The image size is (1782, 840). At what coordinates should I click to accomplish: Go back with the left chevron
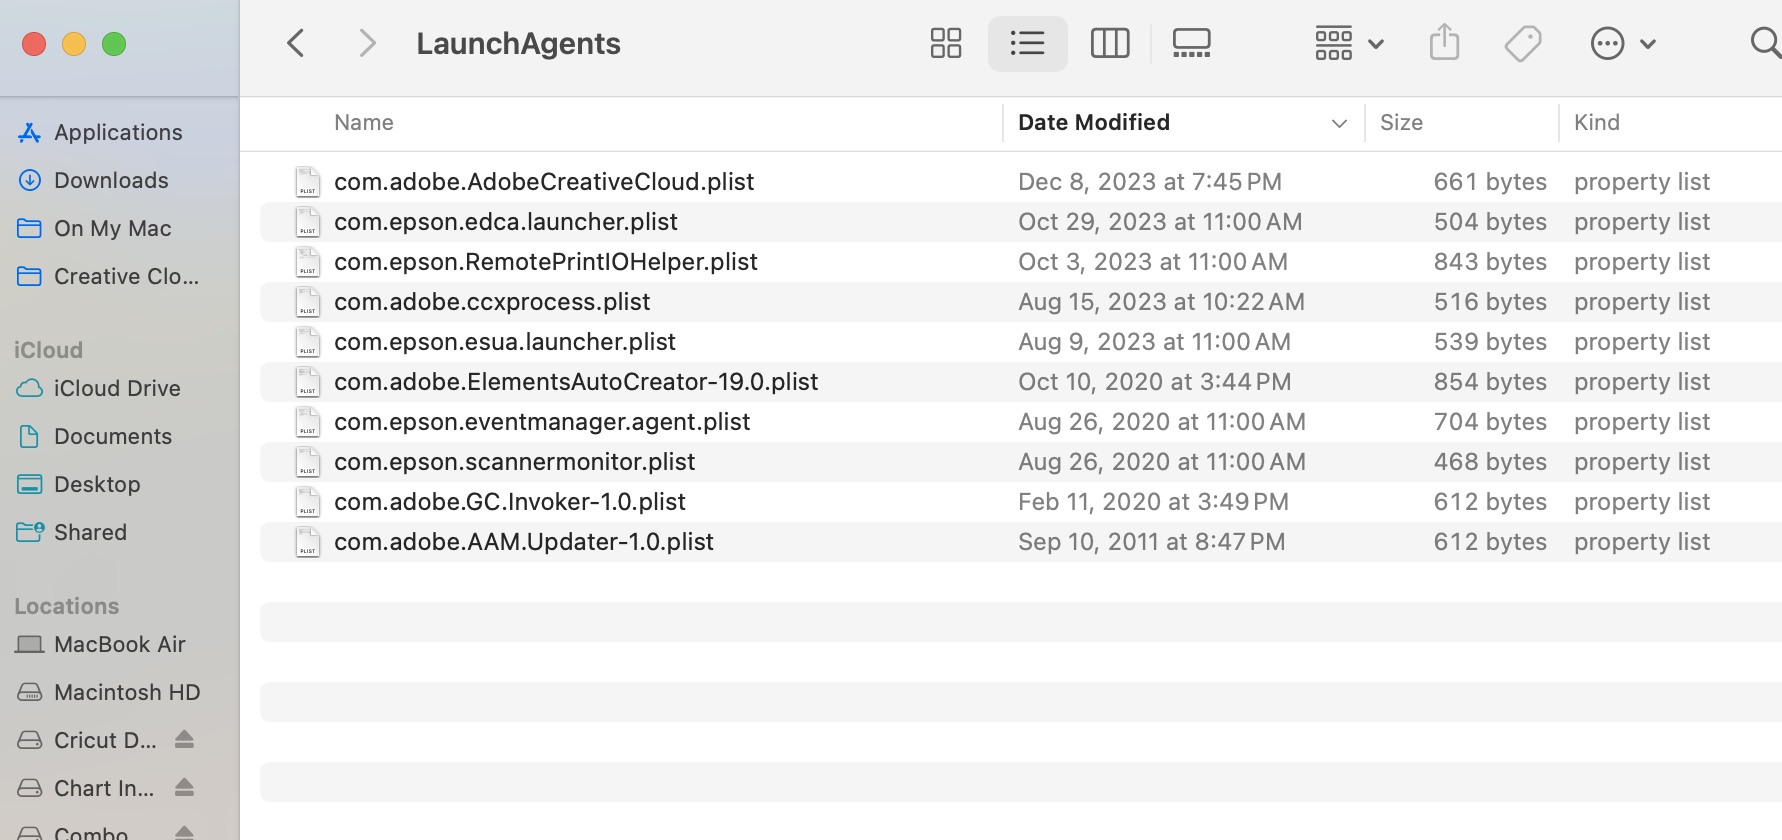click(296, 43)
